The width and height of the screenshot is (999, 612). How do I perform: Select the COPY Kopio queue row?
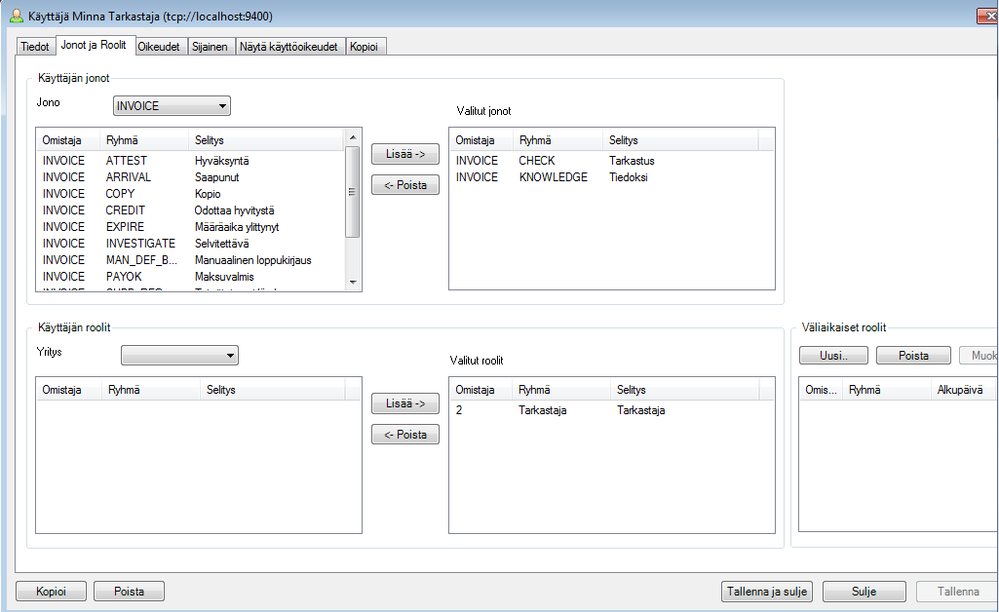(190, 194)
